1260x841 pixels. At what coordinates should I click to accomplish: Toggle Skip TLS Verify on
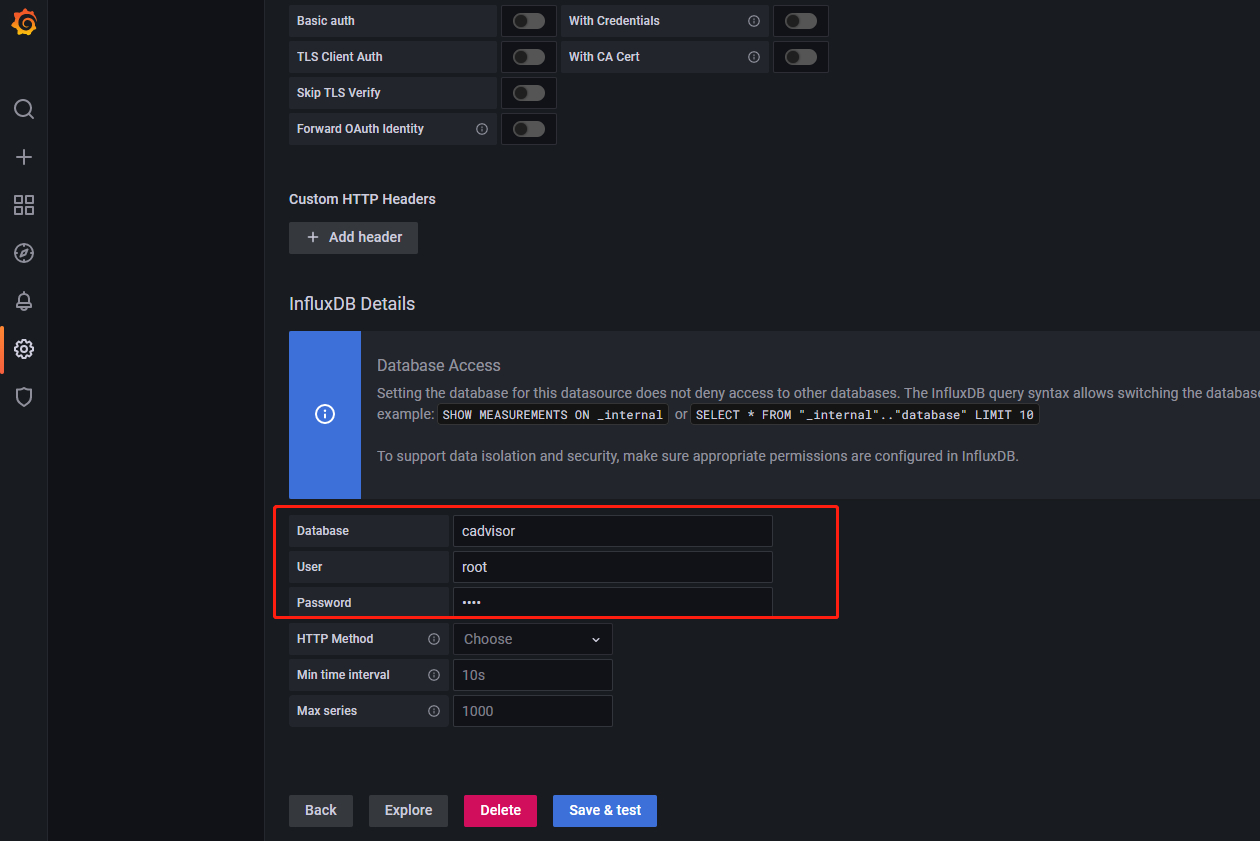[x=529, y=93]
